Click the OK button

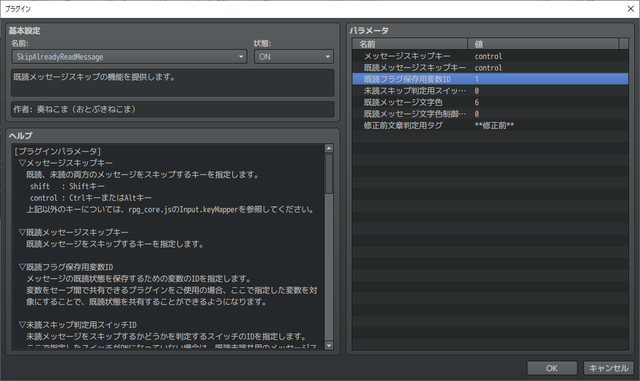pos(552,368)
